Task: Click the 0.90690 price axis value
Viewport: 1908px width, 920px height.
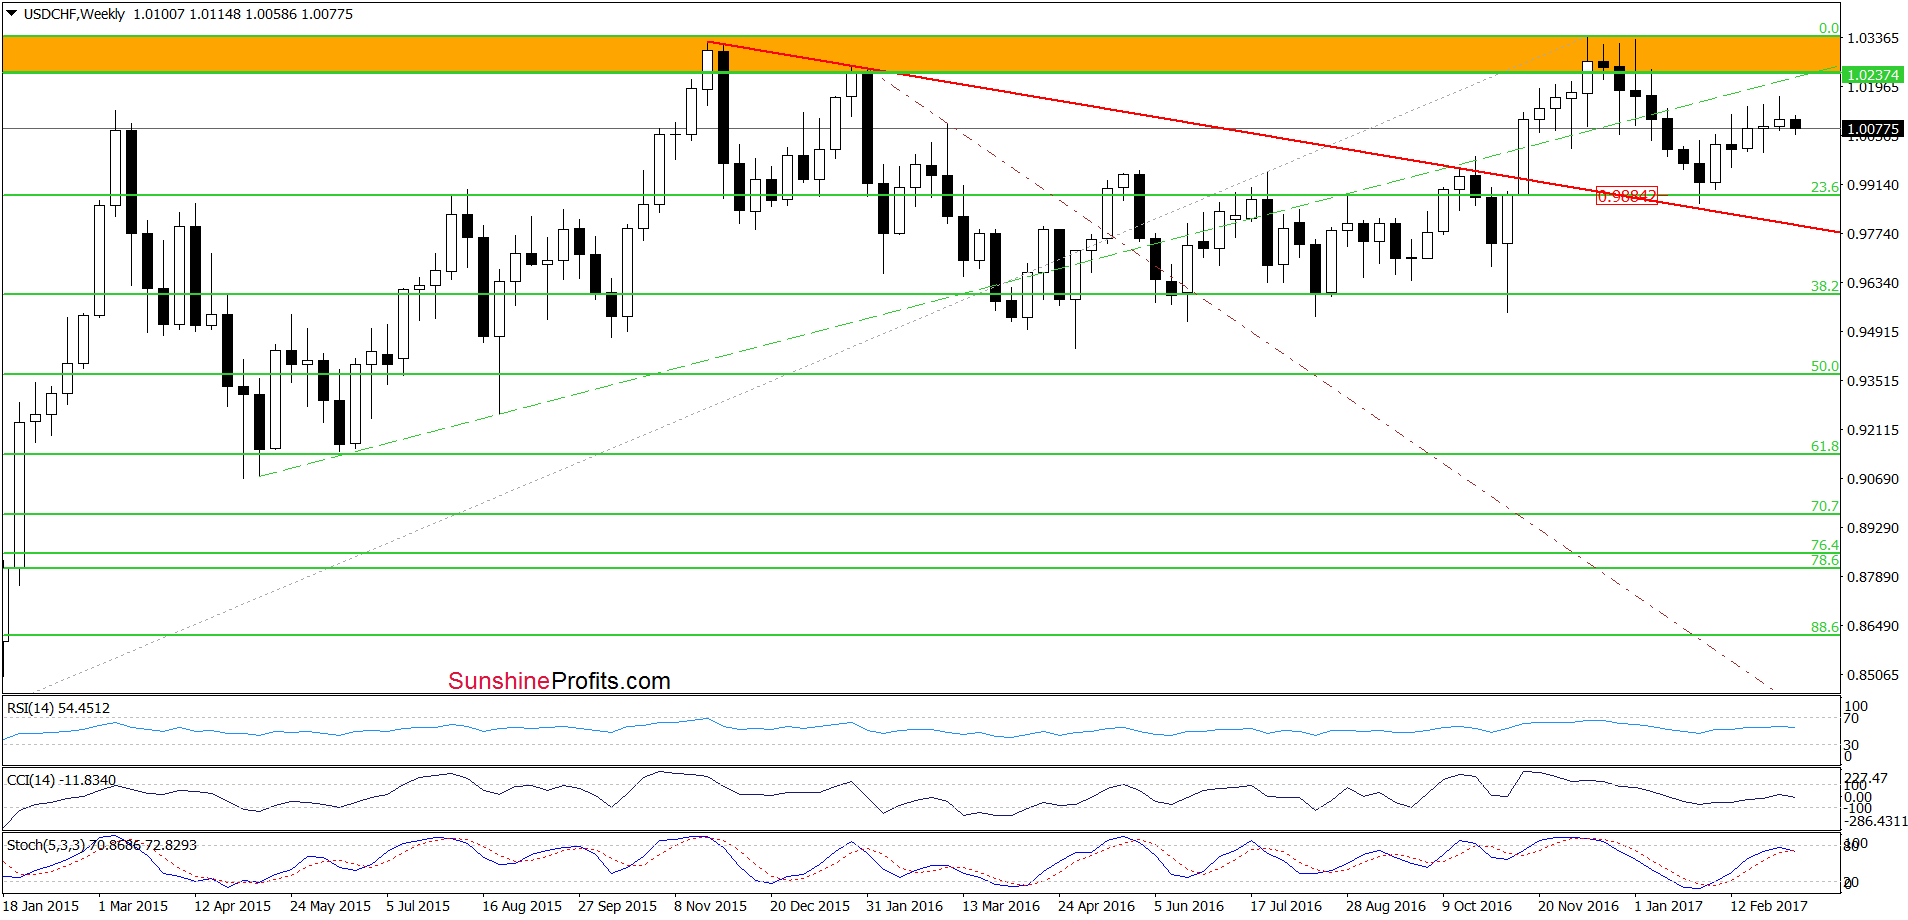Action: [1873, 479]
